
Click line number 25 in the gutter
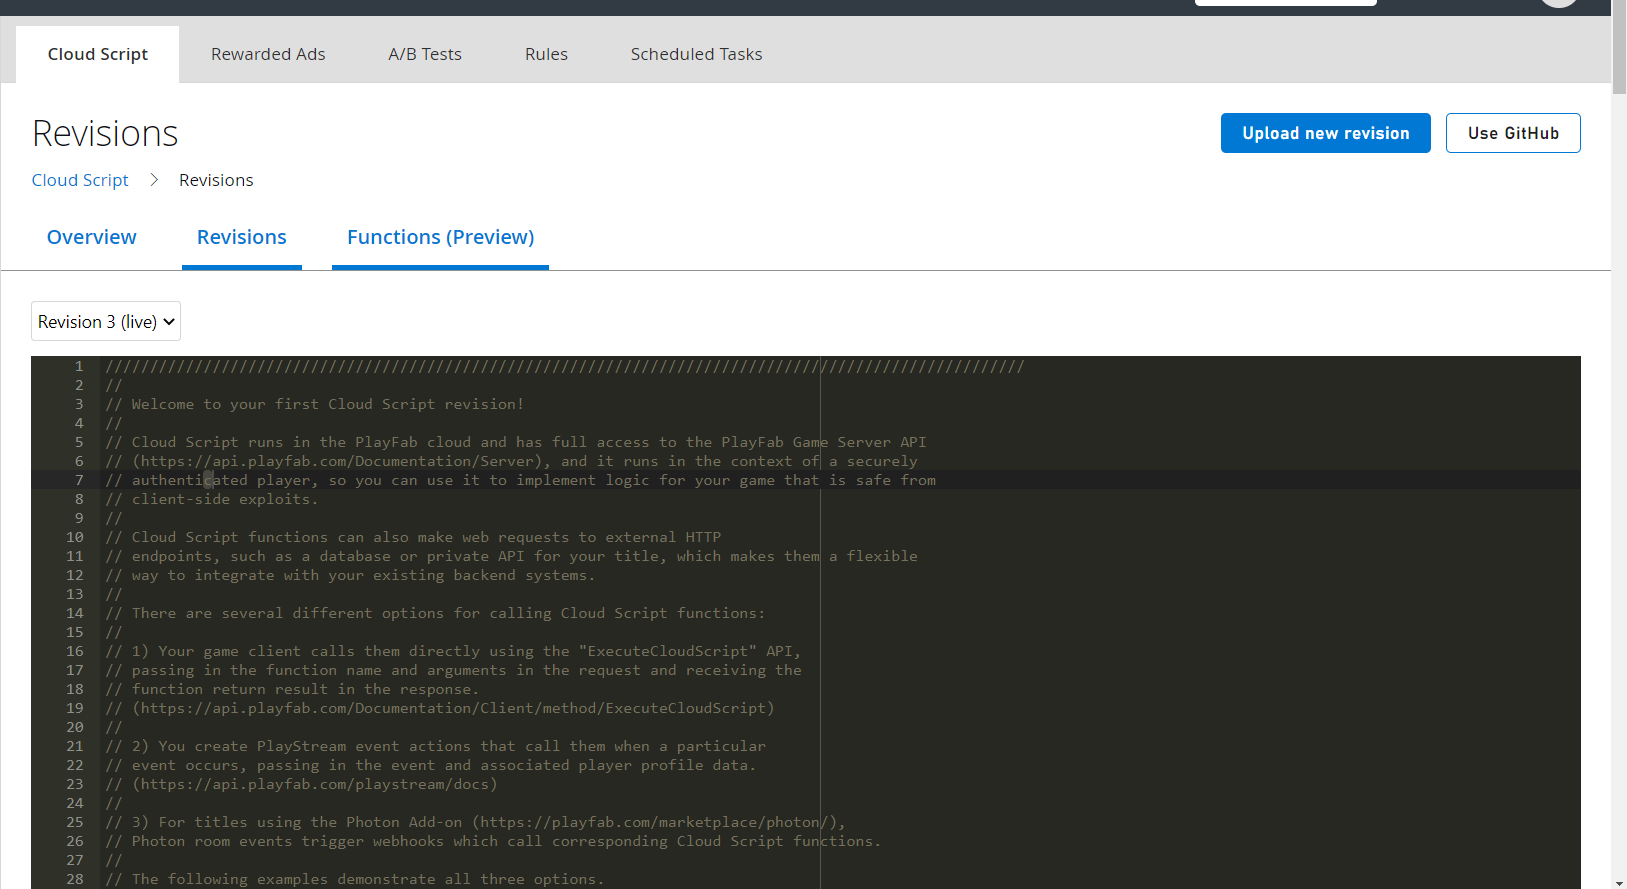coord(75,822)
